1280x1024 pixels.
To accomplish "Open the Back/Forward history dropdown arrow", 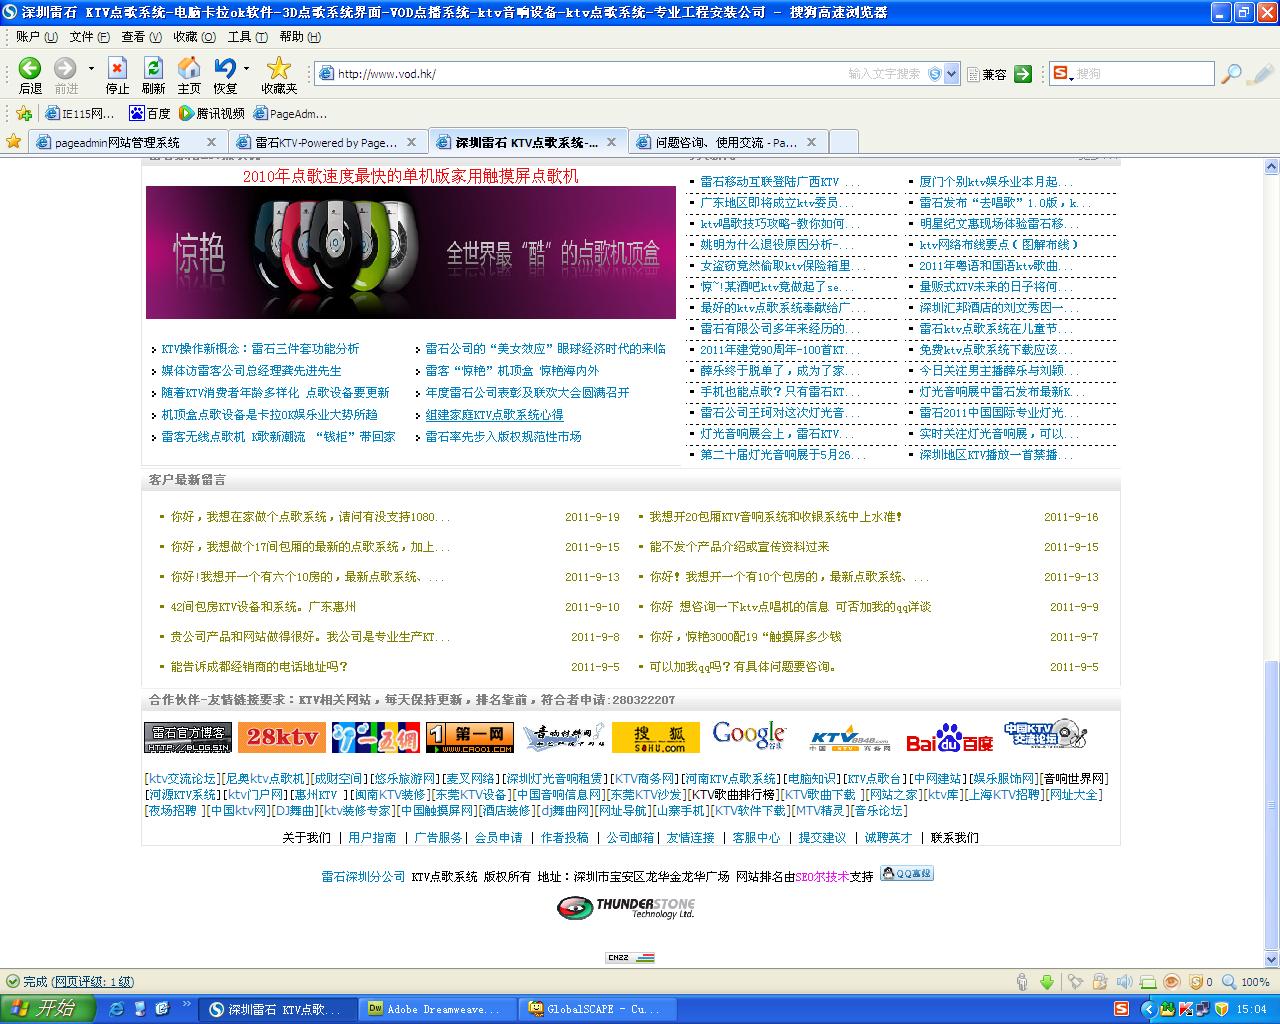I will (x=91, y=69).
